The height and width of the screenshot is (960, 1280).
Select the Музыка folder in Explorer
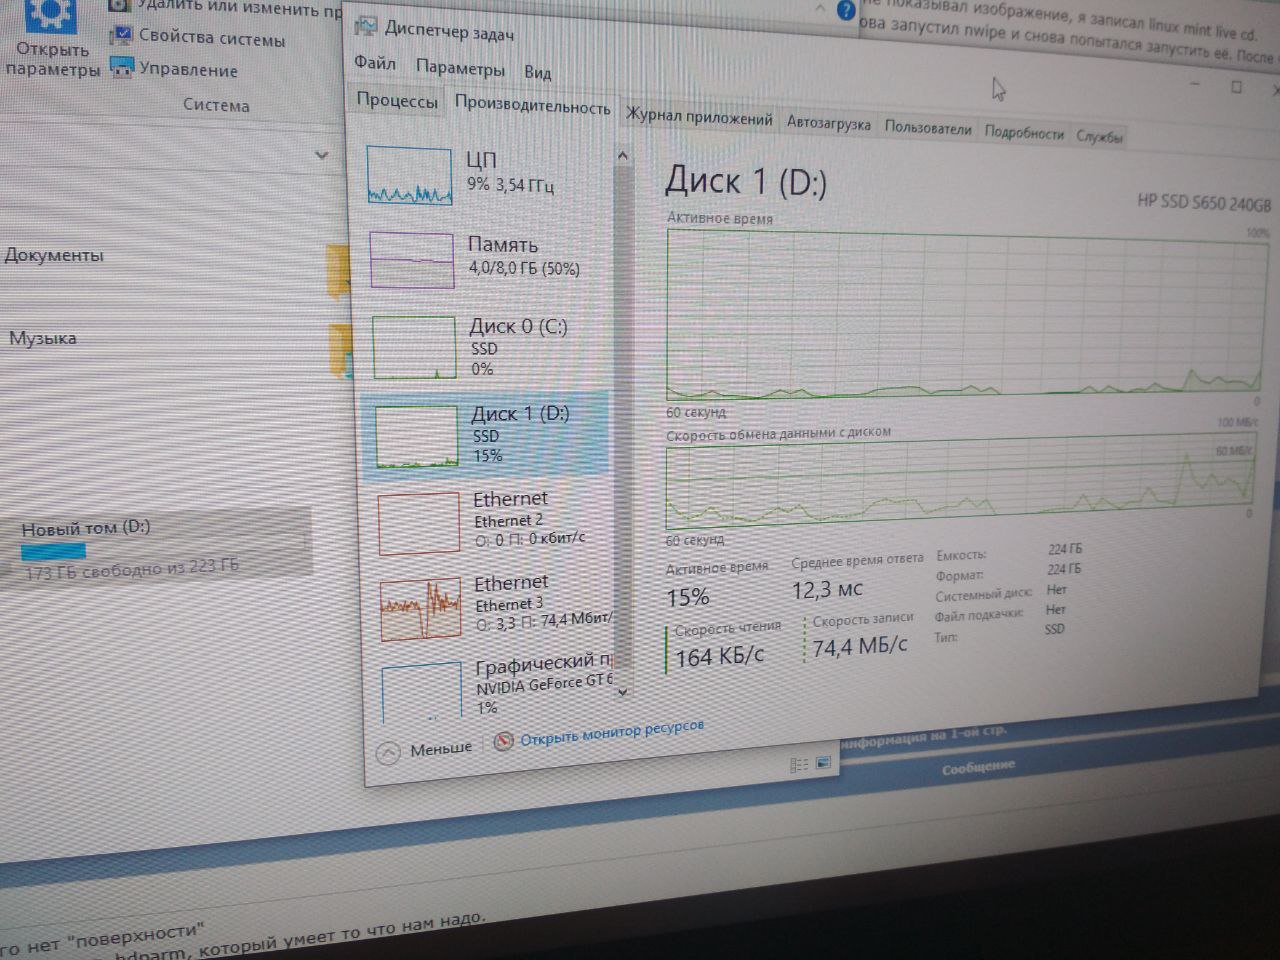pos(42,337)
